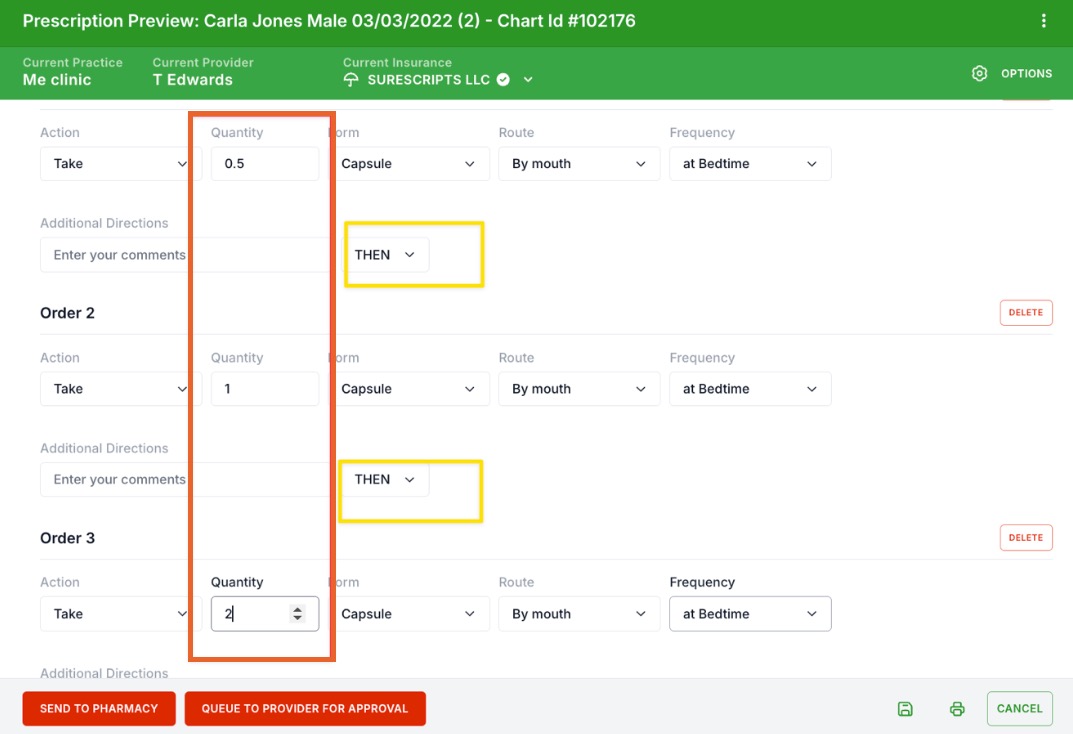Screen dimensions: 1073x734
Task: Click the Me clinic practice name
Action: point(57,79)
